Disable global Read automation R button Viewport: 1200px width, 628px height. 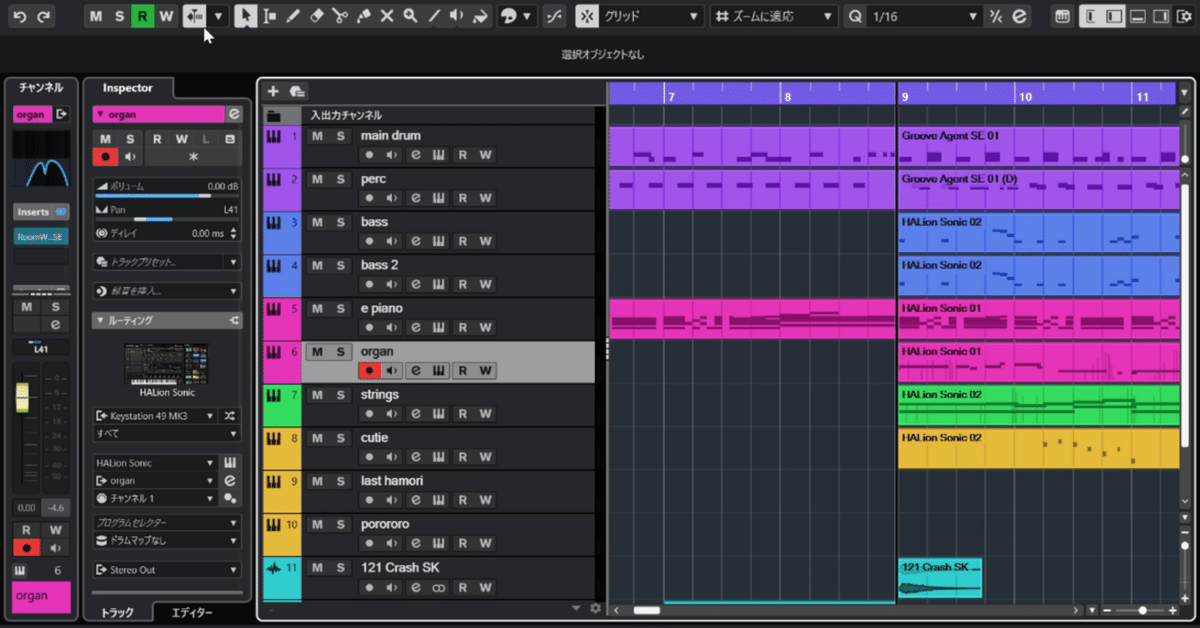[143, 17]
